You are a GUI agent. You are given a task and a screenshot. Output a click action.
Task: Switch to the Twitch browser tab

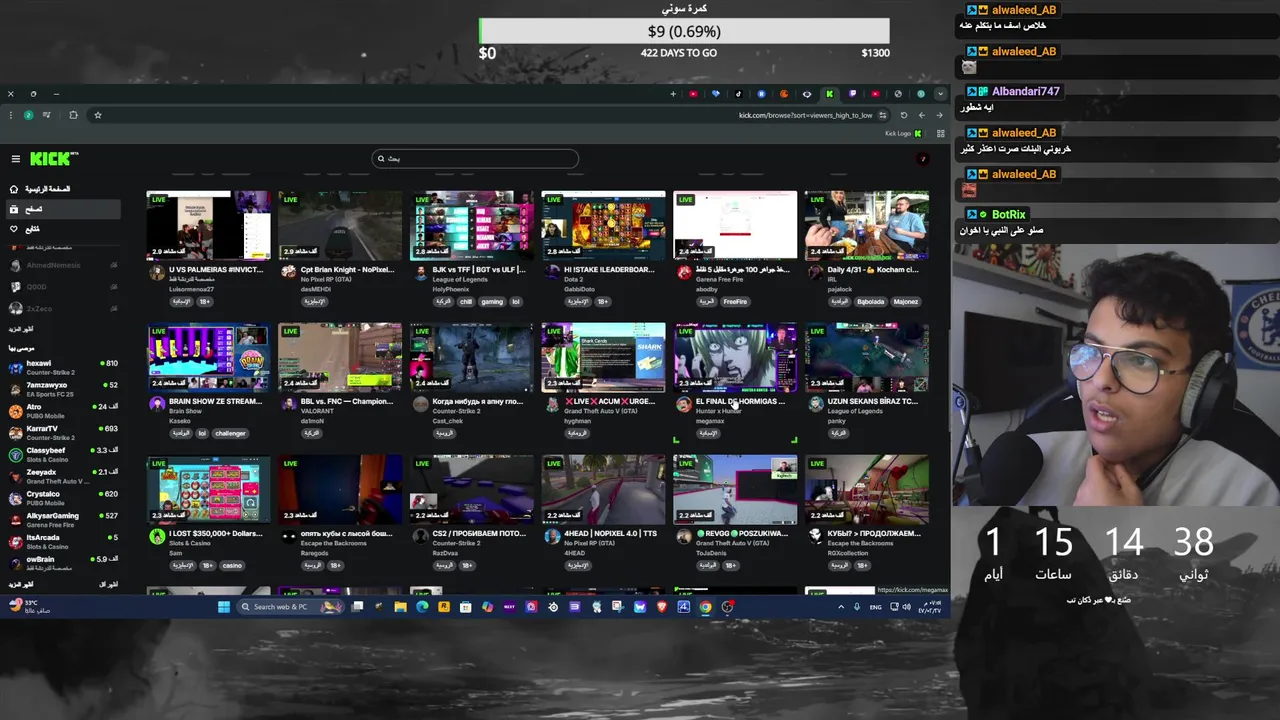pyautogui.click(x=852, y=94)
